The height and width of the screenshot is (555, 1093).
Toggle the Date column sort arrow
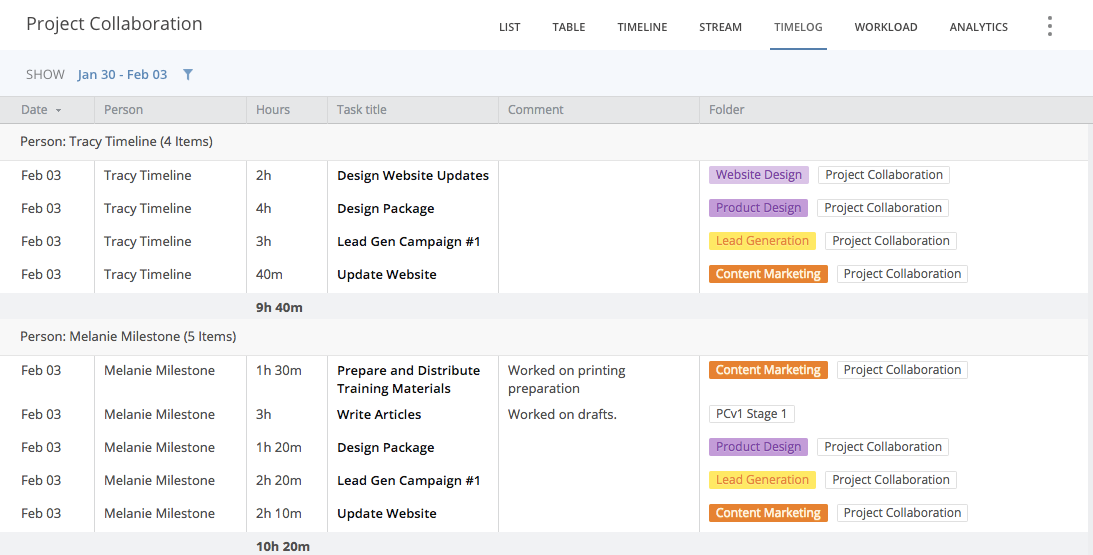pos(58,110)
